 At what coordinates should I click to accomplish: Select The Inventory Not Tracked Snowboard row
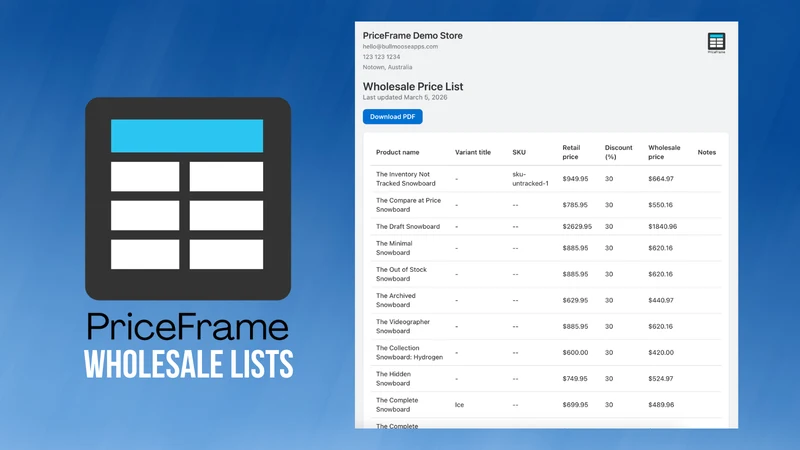pyautogui.click(x=546, y=179)
